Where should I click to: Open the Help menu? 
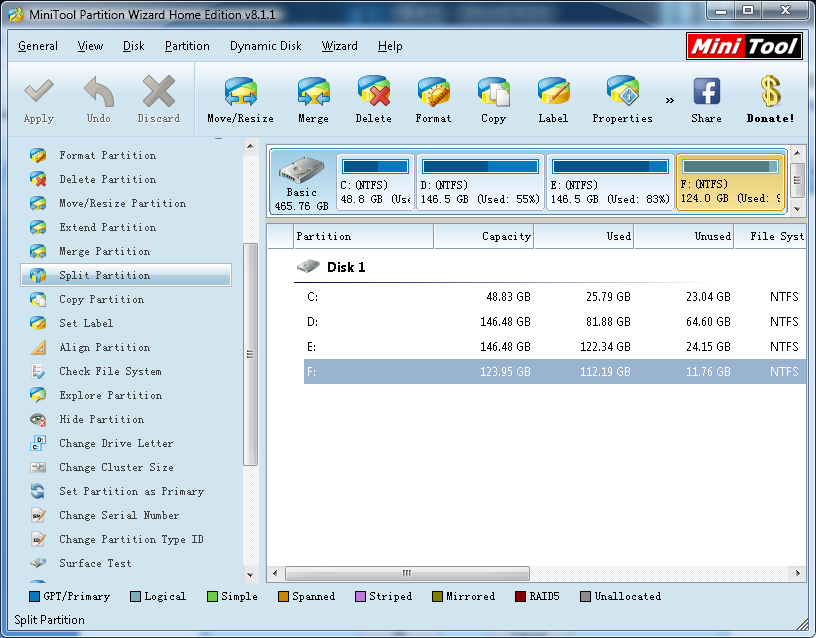point(390,46)
